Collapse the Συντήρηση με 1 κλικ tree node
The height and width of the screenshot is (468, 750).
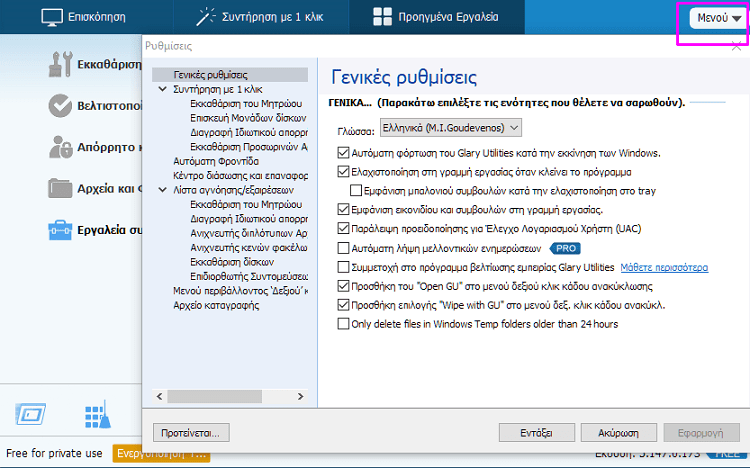pyautogui.click(x=163, y=89)
